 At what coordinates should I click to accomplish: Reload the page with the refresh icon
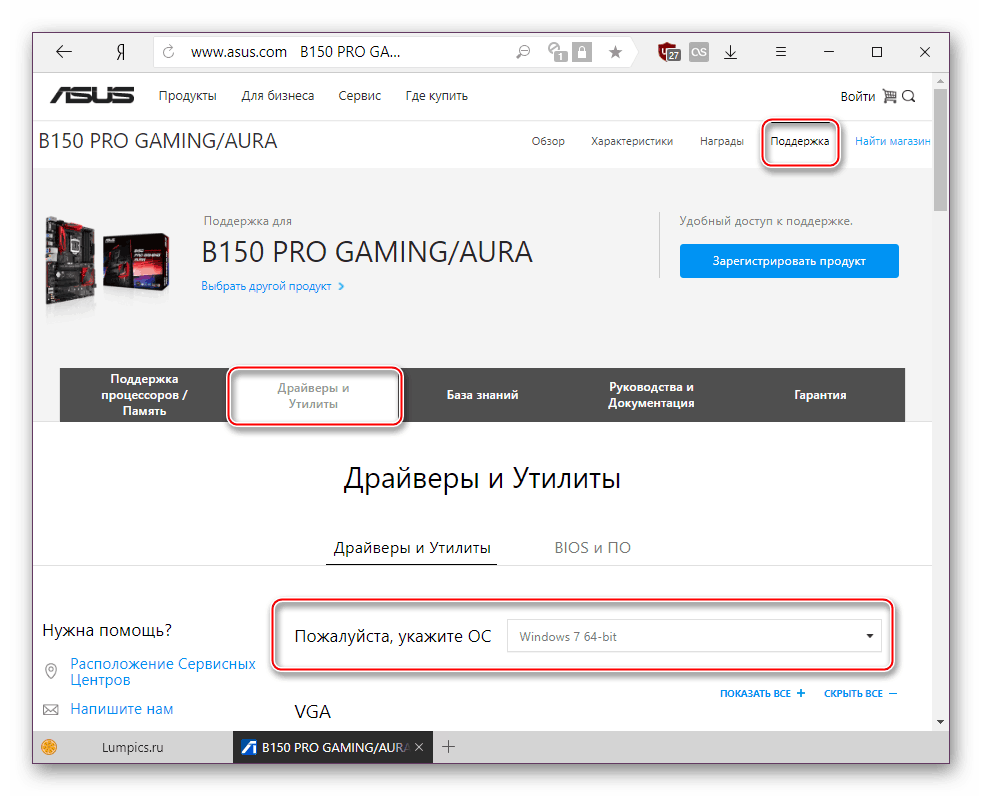click(168, 52)
